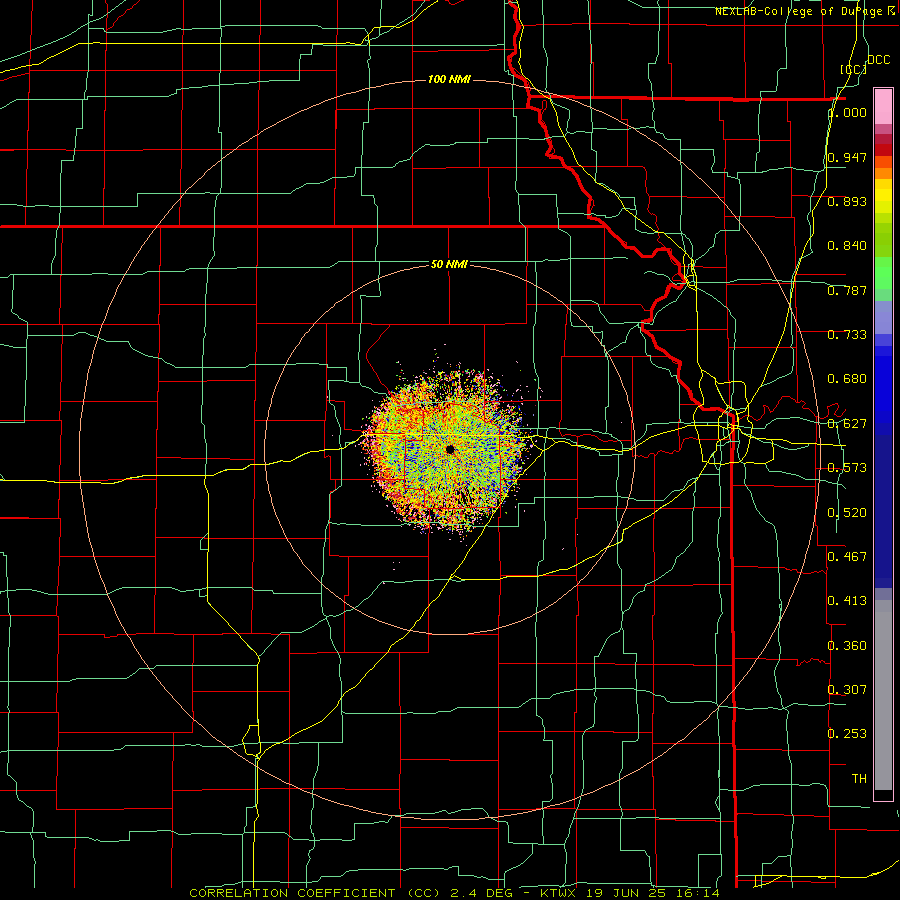Click the 0.627 legend value
This screenshot has height=900, width=900.
click(x=847, y=424)
